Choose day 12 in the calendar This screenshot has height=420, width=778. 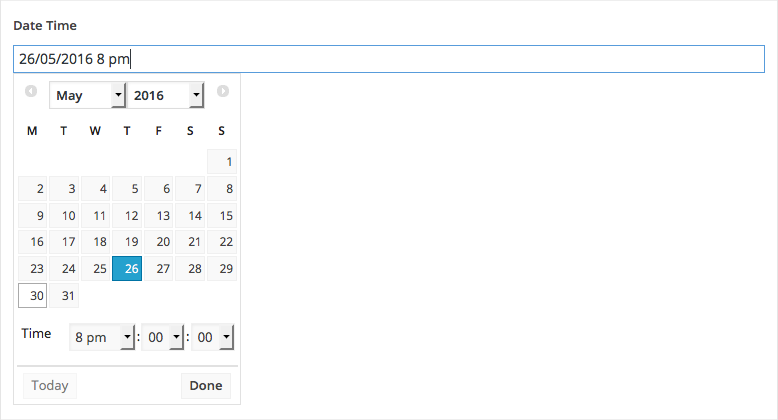pos(128,215)
